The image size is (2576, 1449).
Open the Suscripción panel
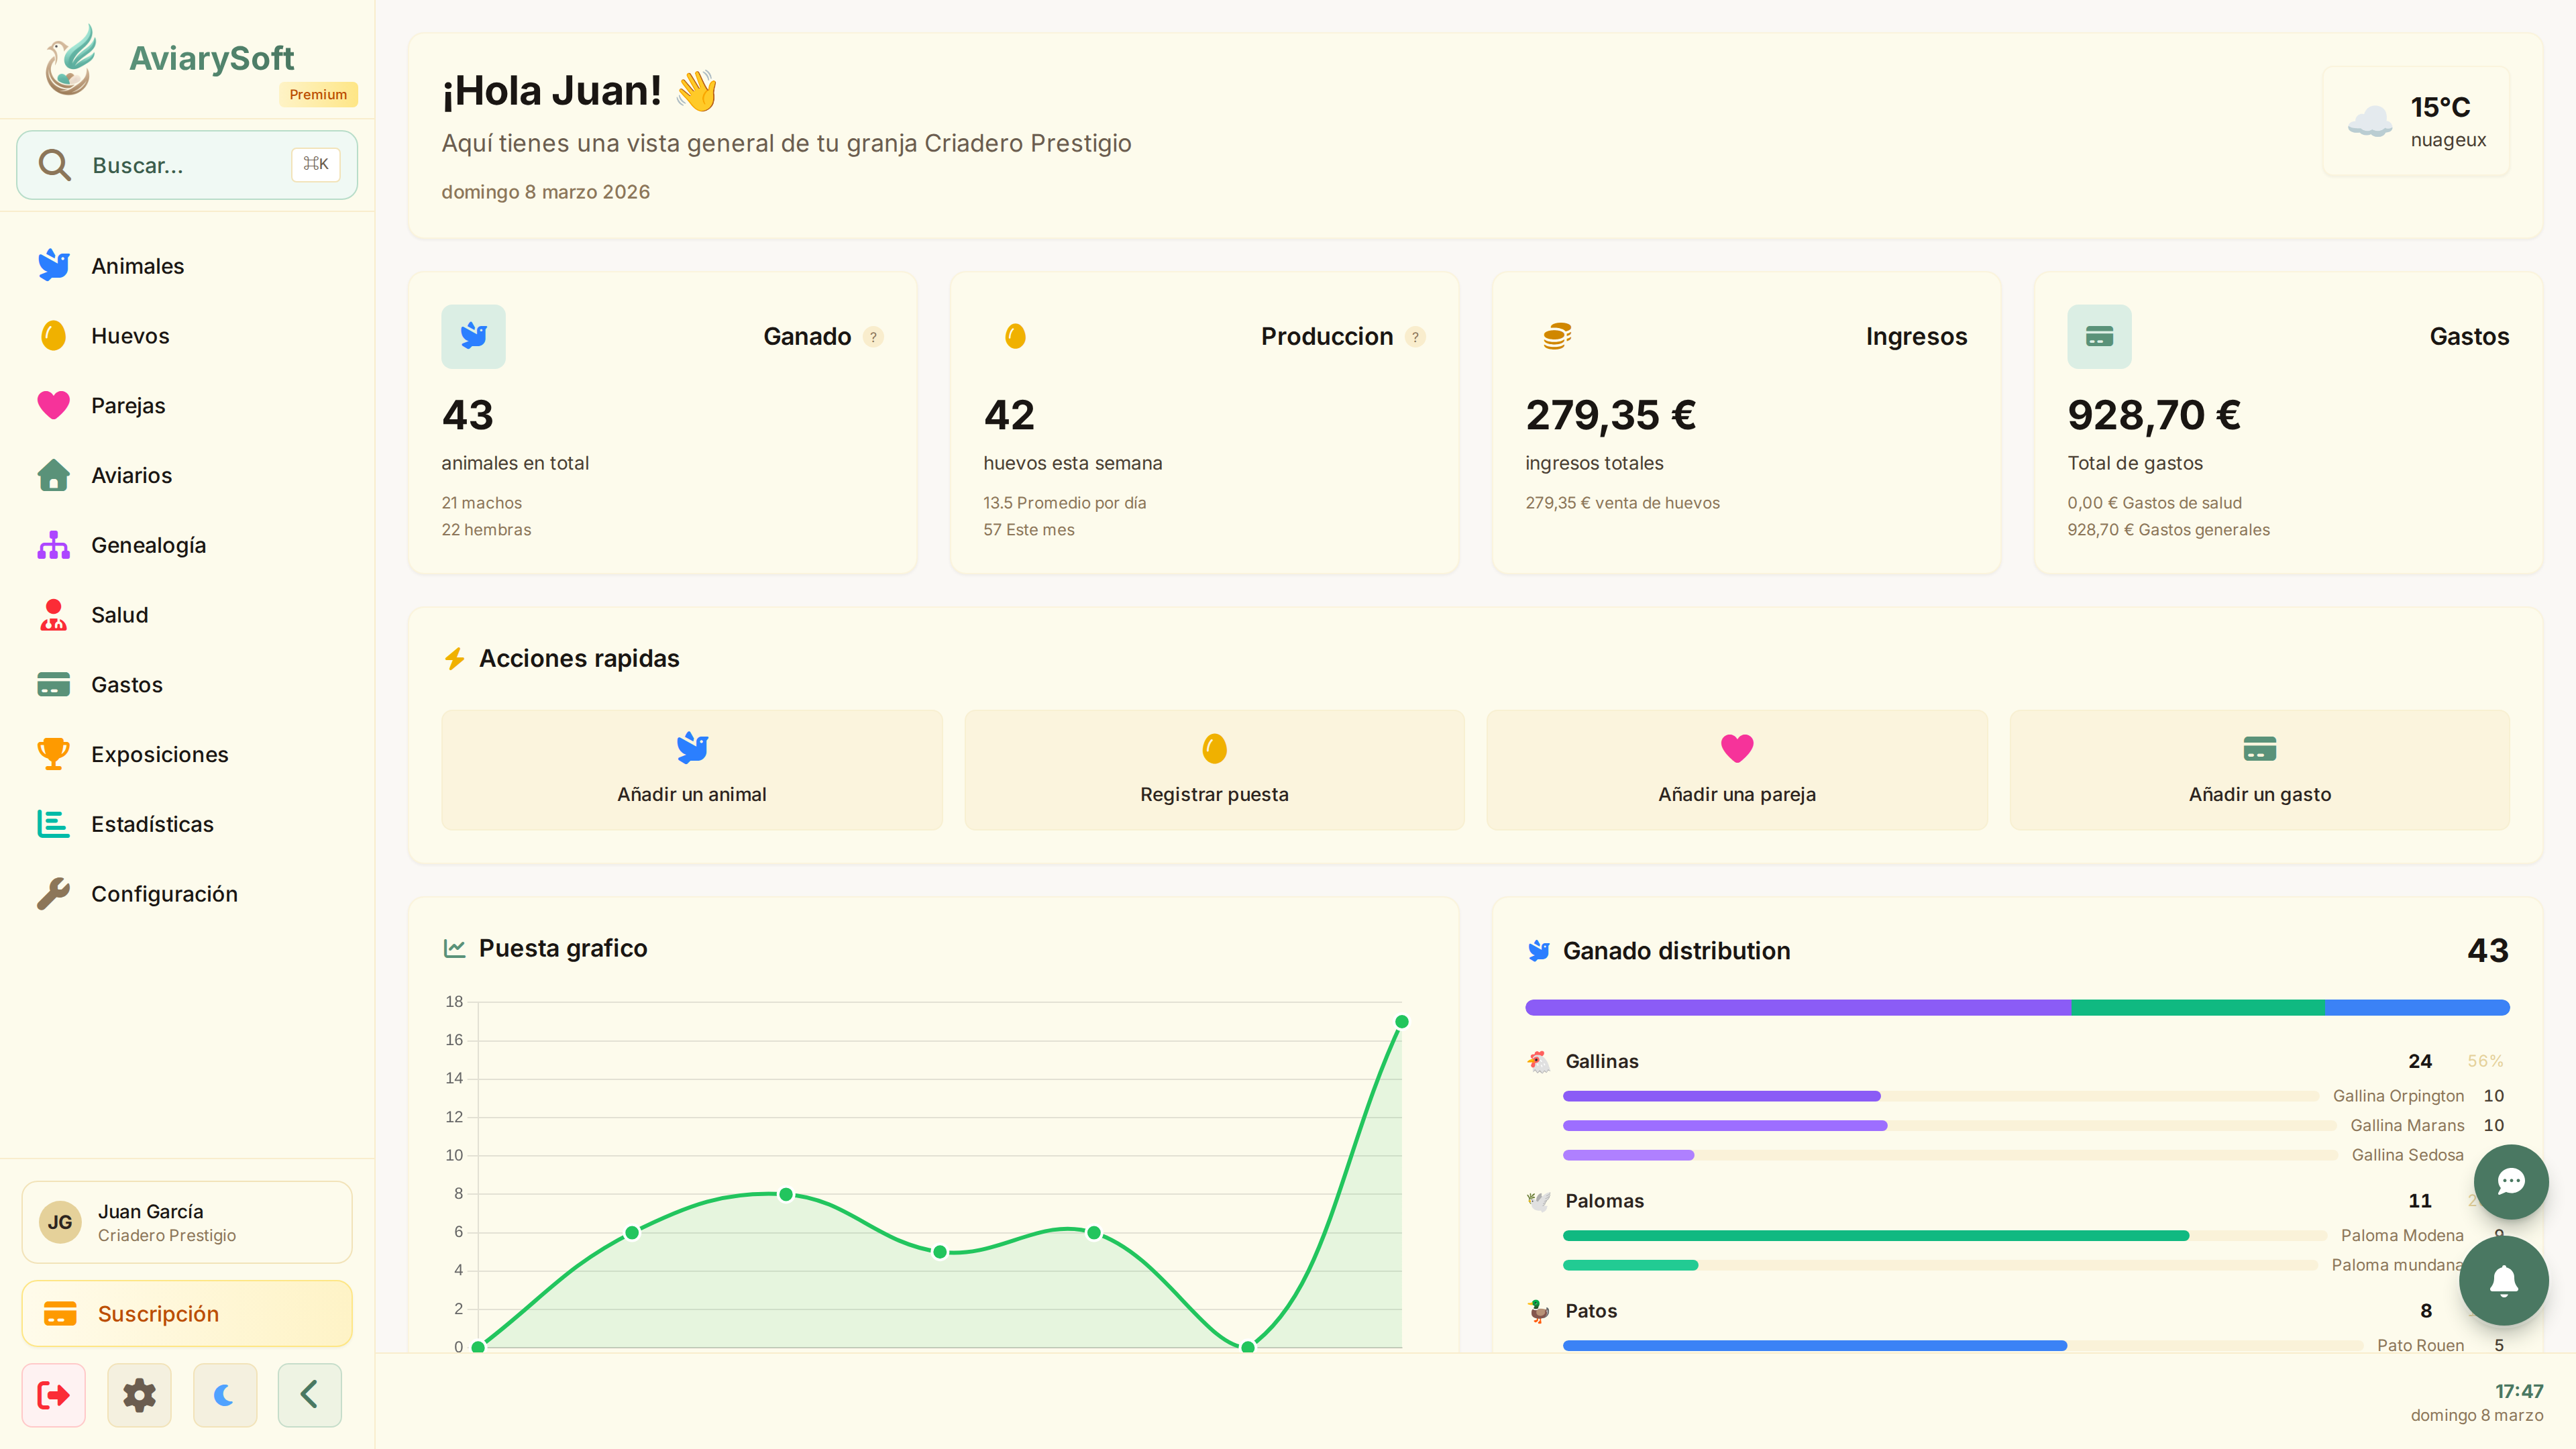tap(186, 1313)
